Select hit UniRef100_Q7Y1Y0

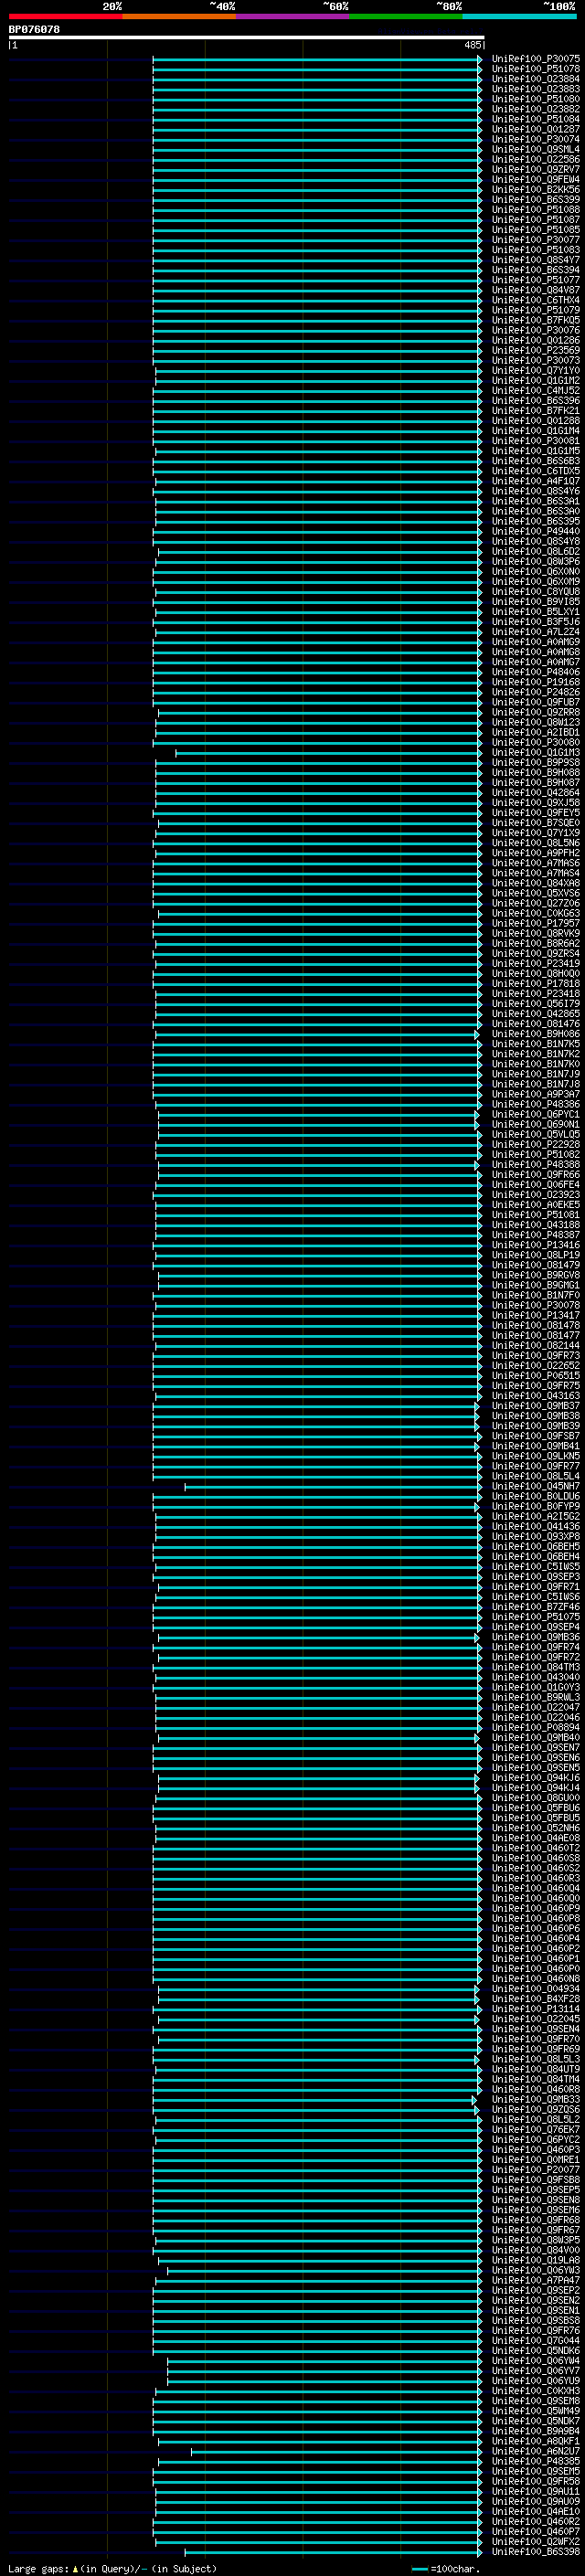[x=536, y=371]
